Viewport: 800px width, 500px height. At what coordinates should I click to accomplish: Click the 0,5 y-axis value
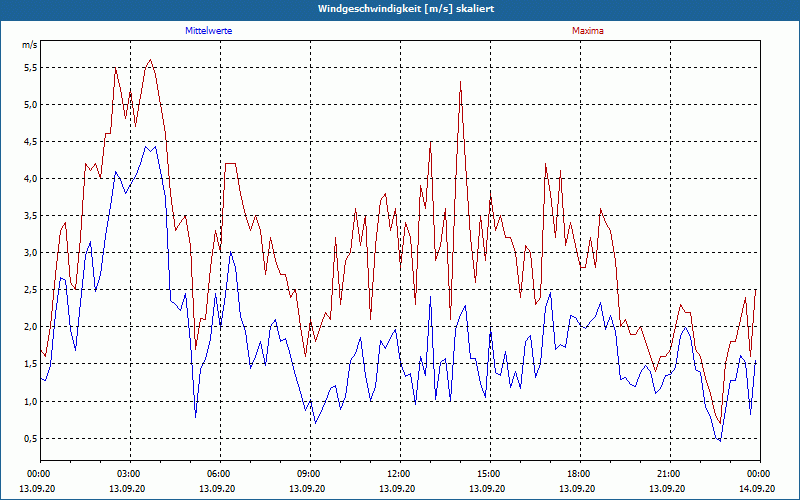pos(30,438)
